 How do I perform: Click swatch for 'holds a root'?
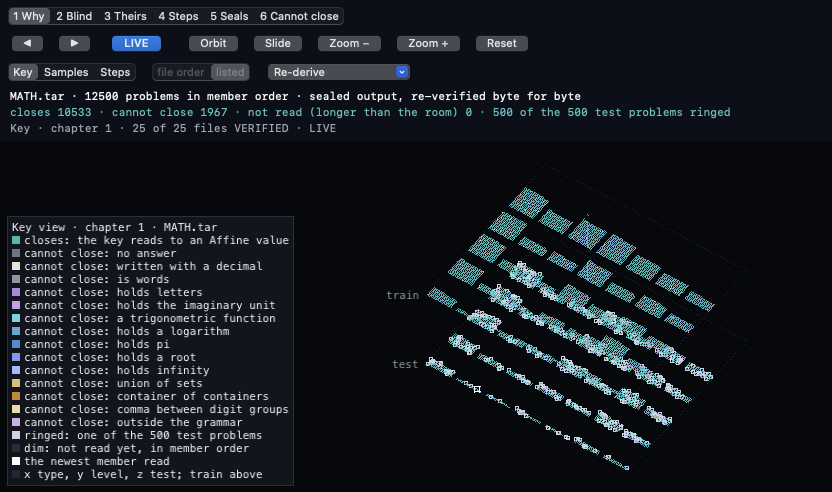(x=16, y=358)
